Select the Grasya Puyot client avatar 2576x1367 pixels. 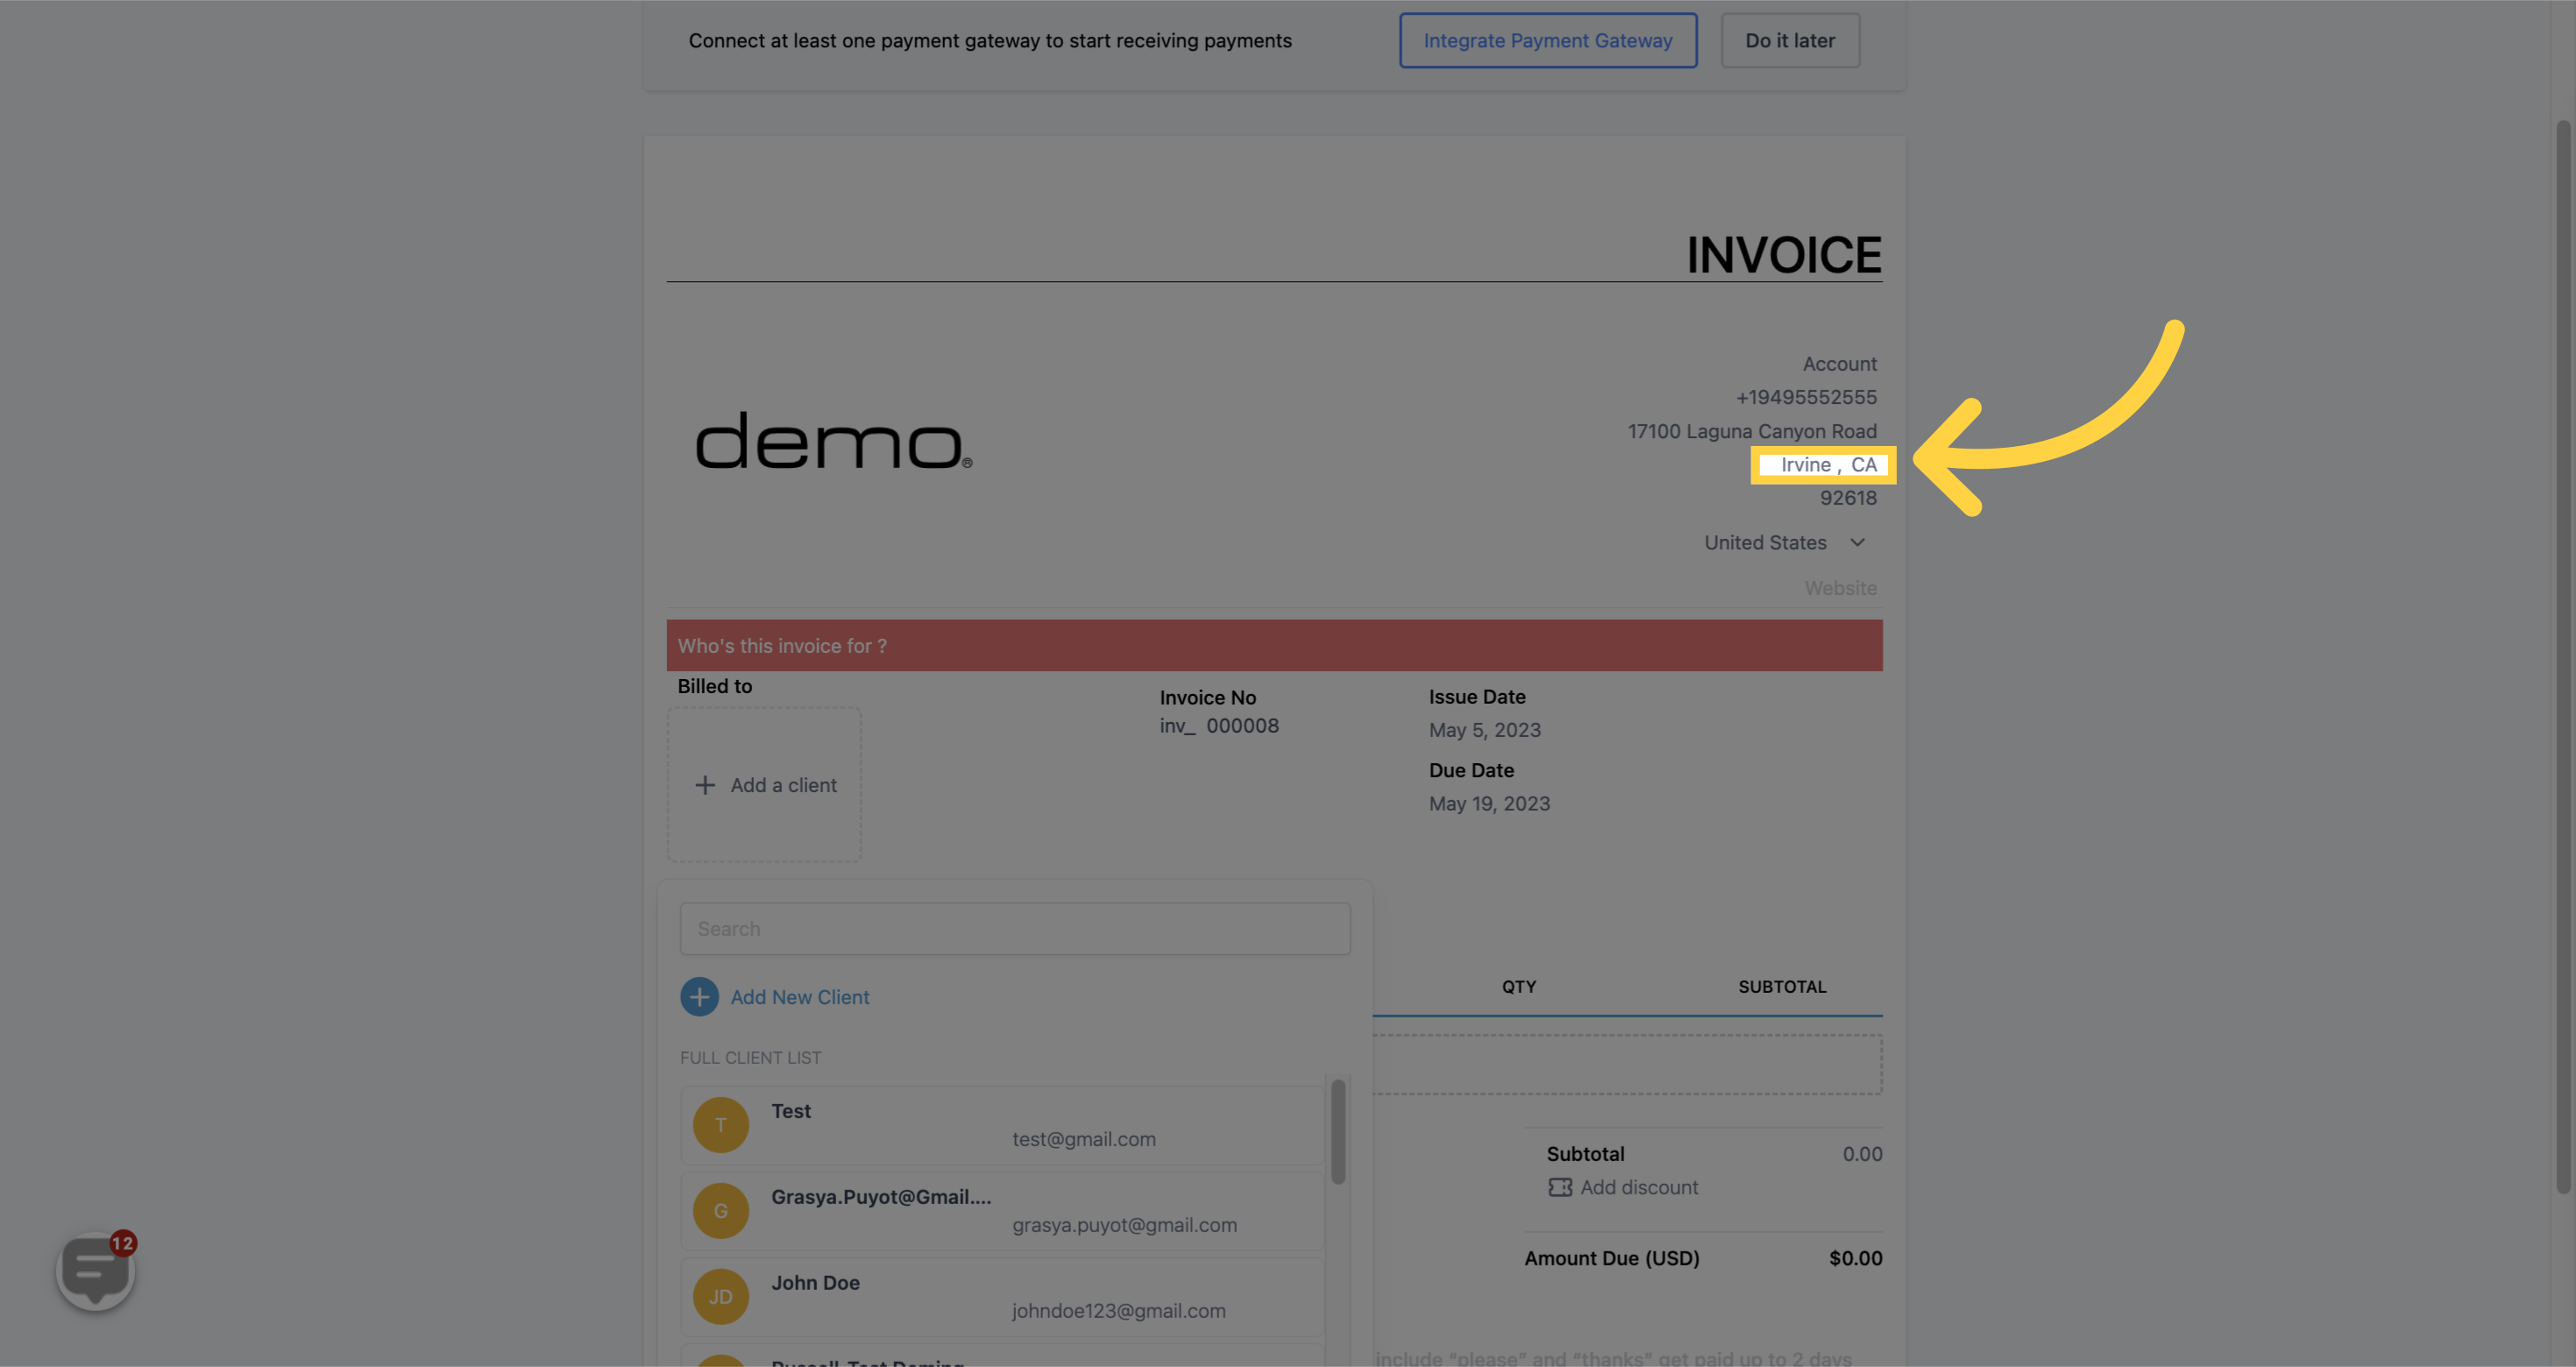[720, 1211]
